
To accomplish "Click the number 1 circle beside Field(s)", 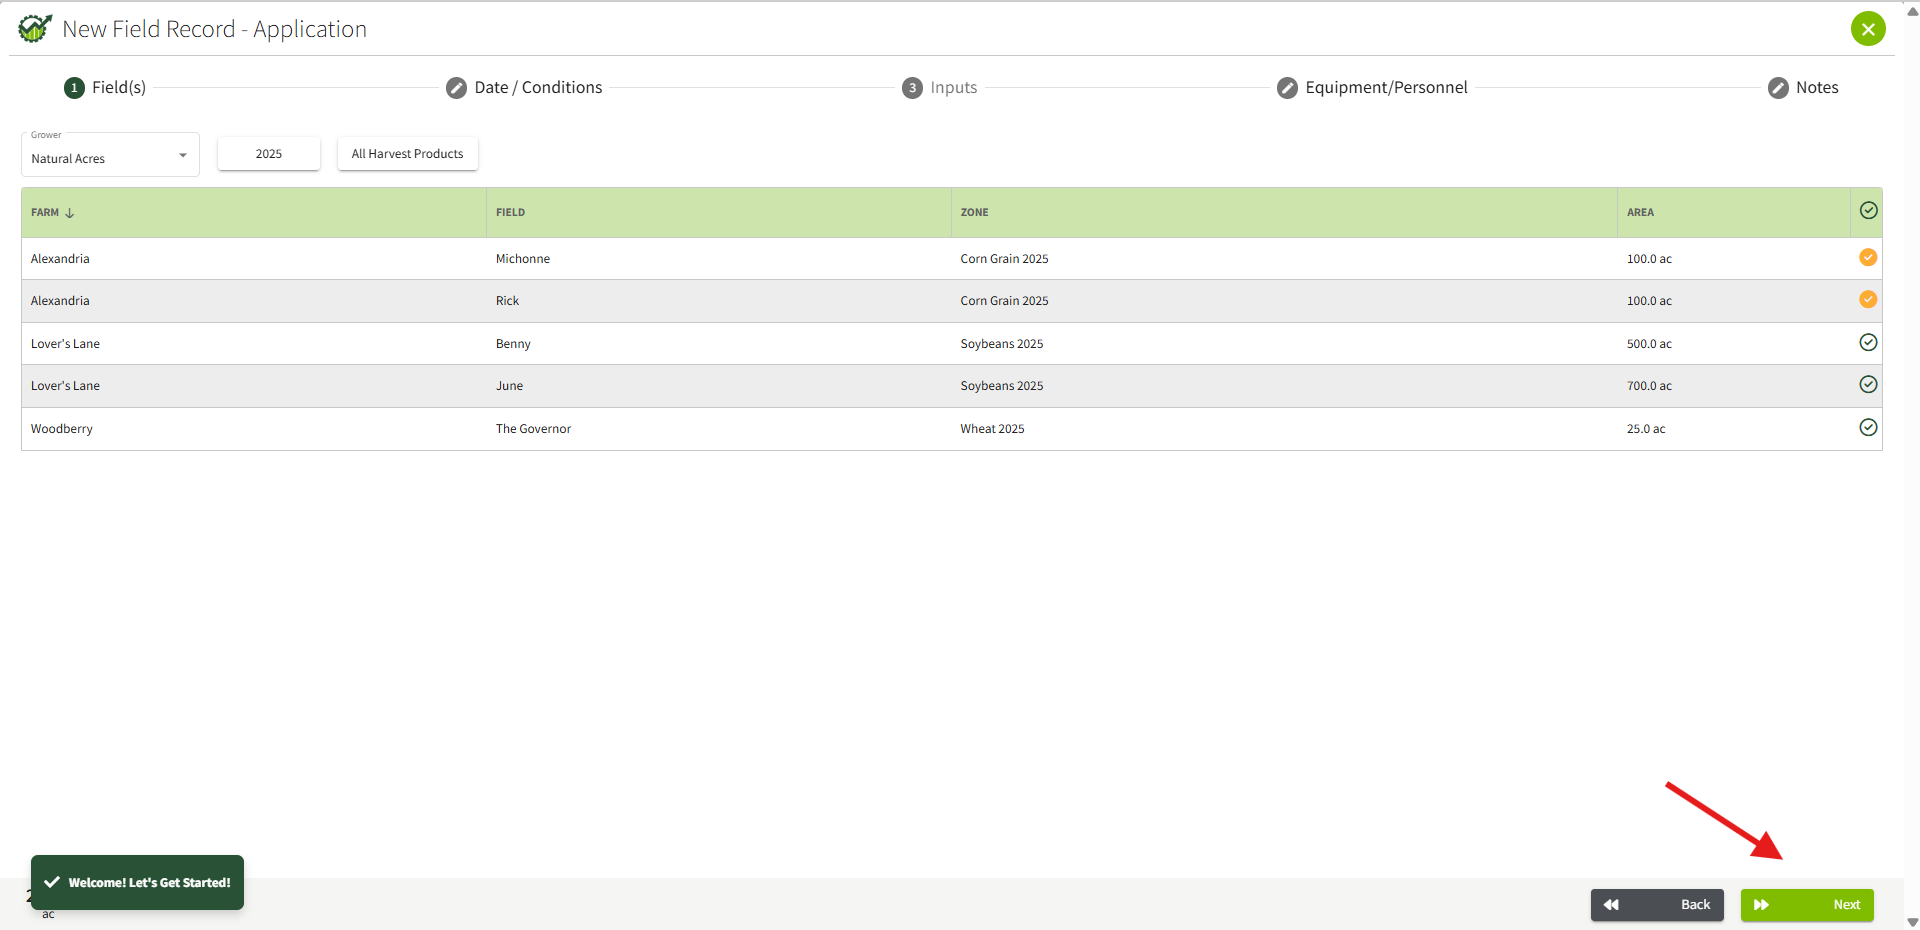I will (x=74, y=88).
